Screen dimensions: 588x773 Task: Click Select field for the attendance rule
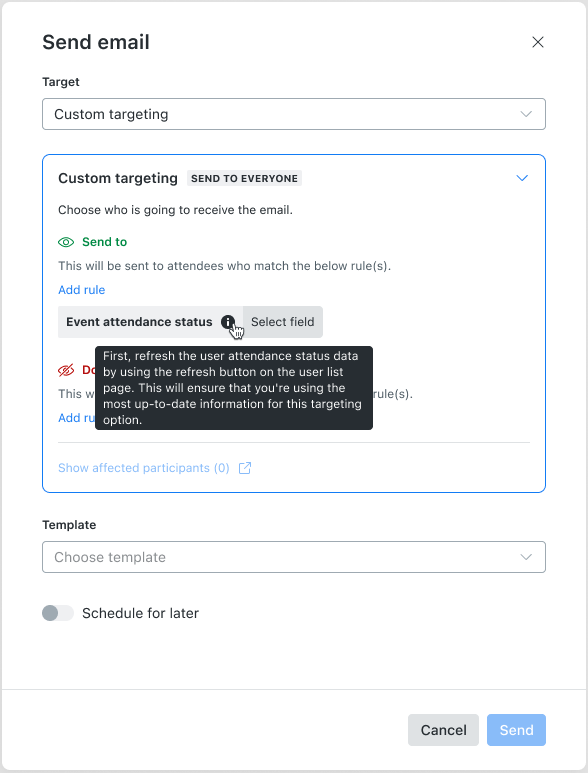coord(283,322)
